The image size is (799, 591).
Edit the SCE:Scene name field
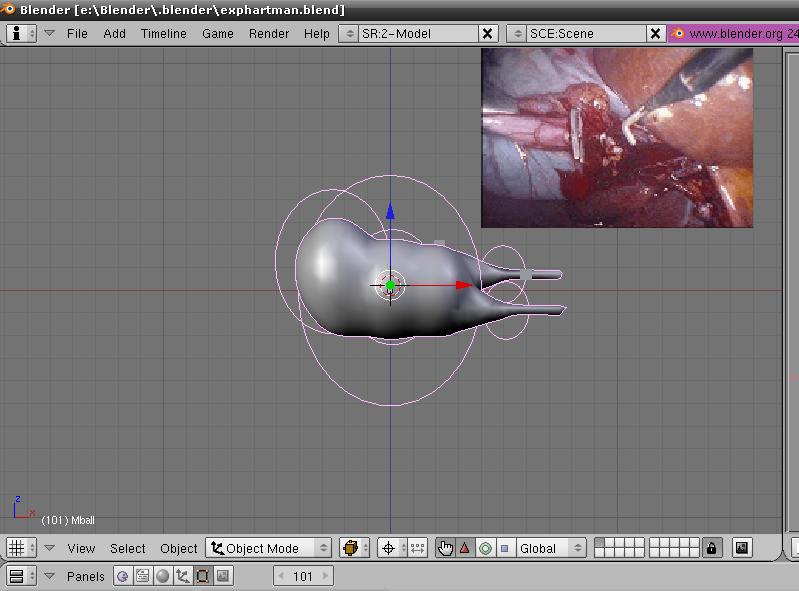587,34
